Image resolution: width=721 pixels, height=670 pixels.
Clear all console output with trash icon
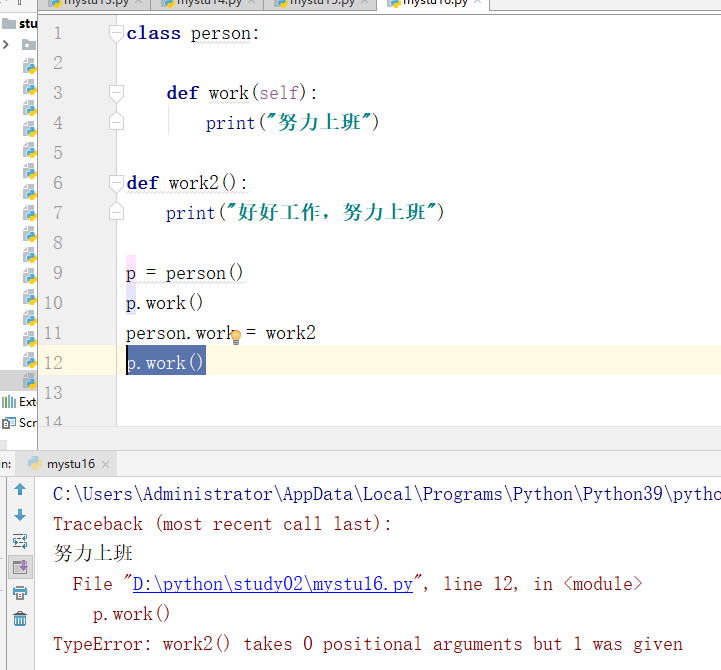[20, 619]
